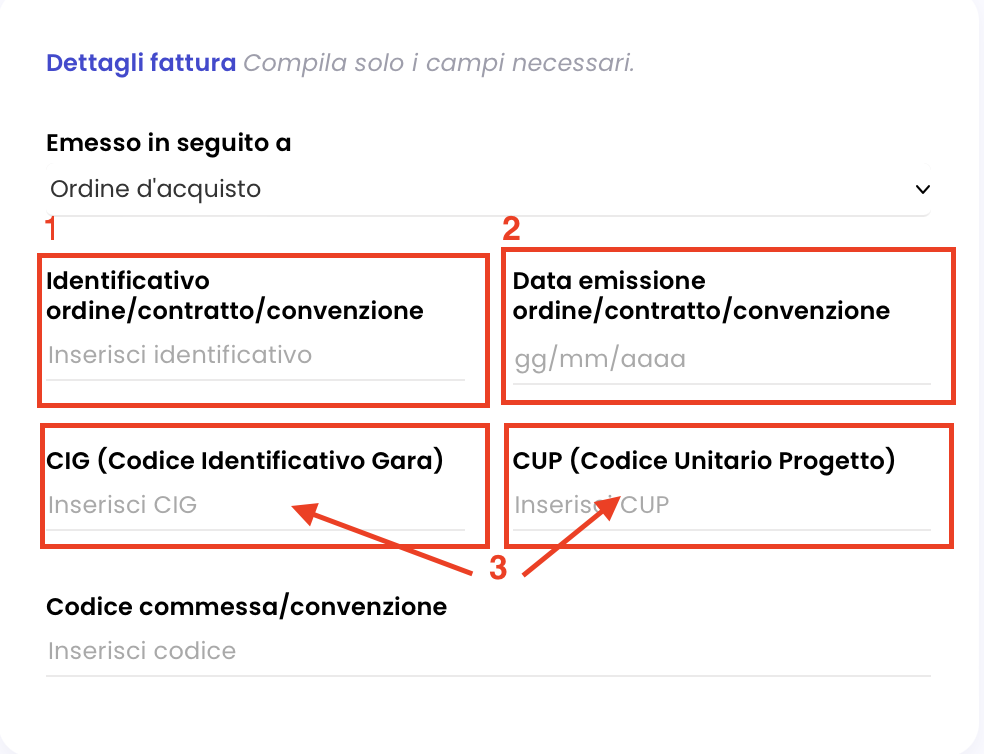The width and height of the screenshot is (984, 754).
Task: Click the red annotation number 1
Action: [51, 230]
